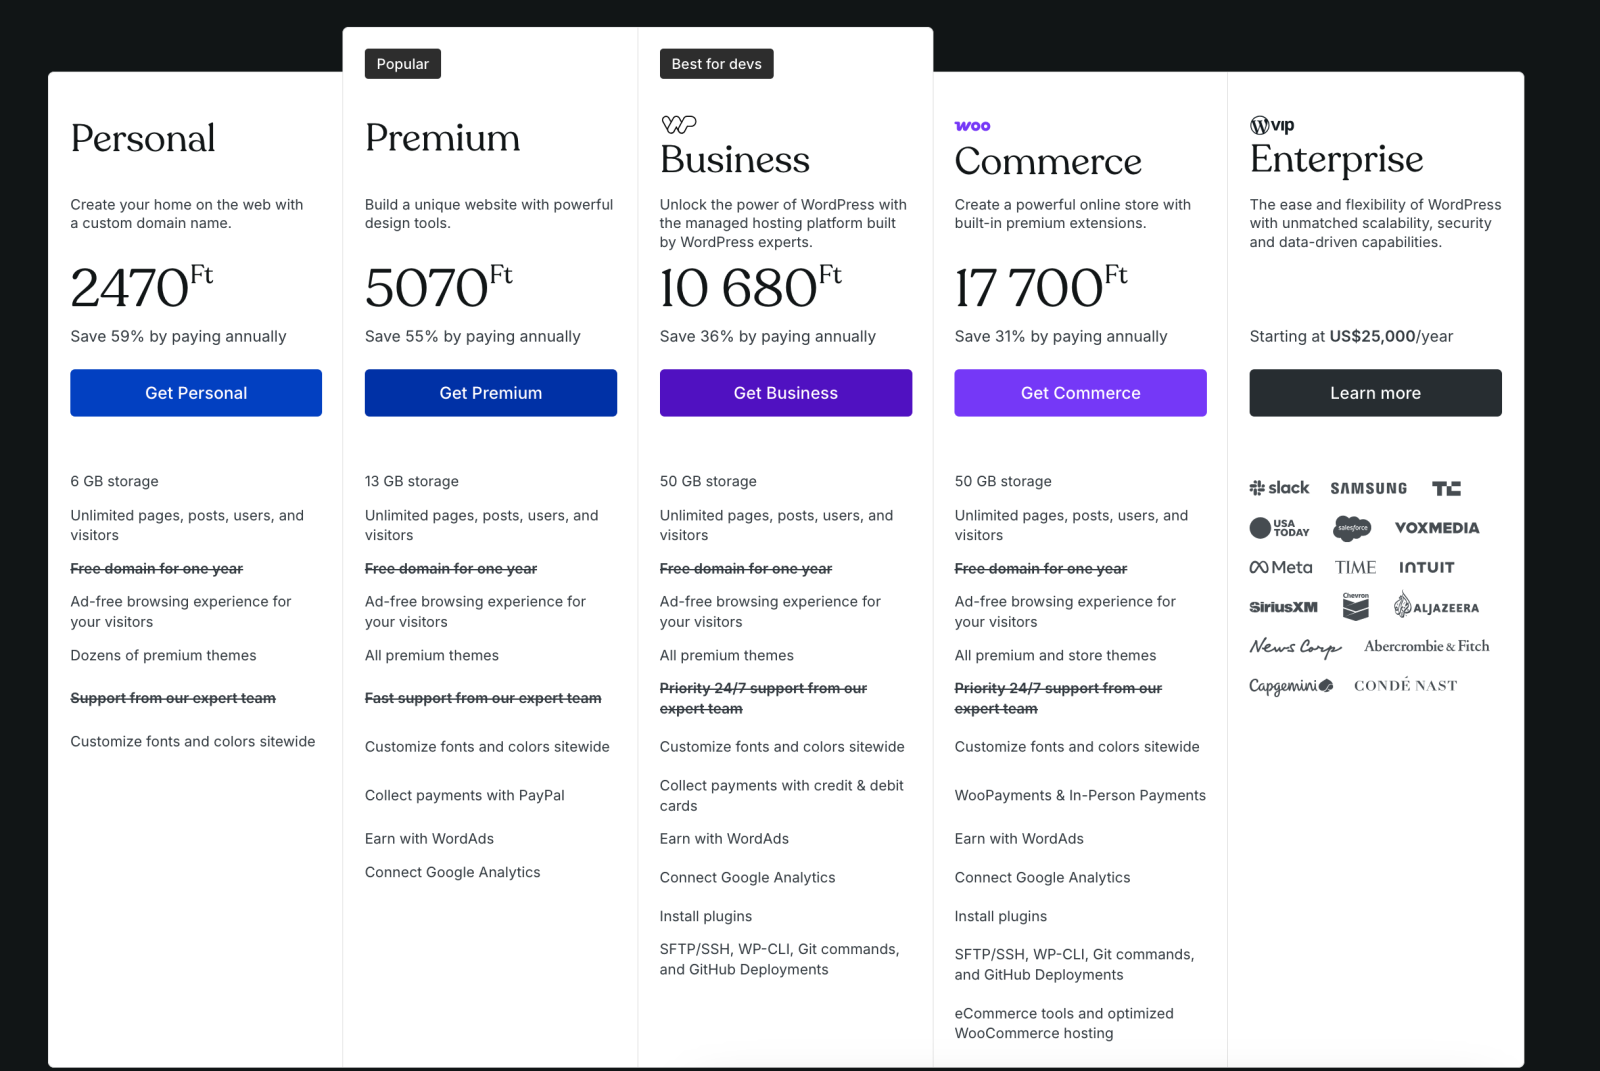Click the Commerce plan heading
The height and width of the screenshot is (1071, 1600).
1048,161
